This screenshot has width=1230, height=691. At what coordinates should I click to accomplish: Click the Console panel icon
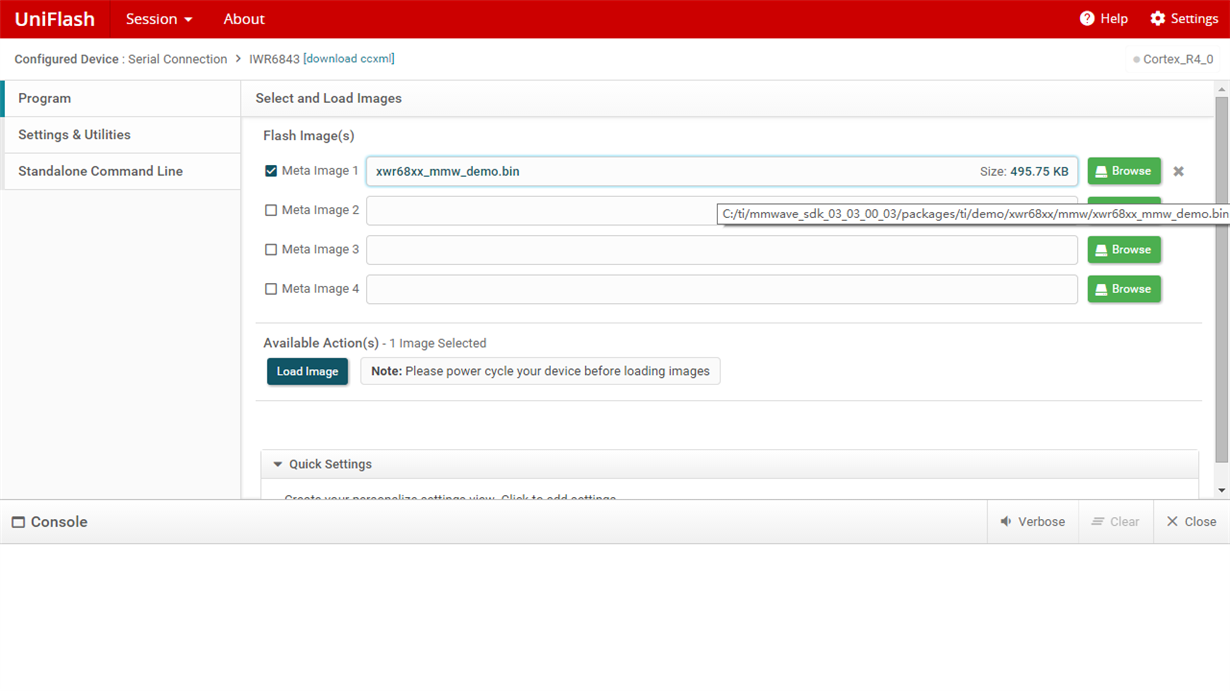pyautogui.click(x=17, y=521)
